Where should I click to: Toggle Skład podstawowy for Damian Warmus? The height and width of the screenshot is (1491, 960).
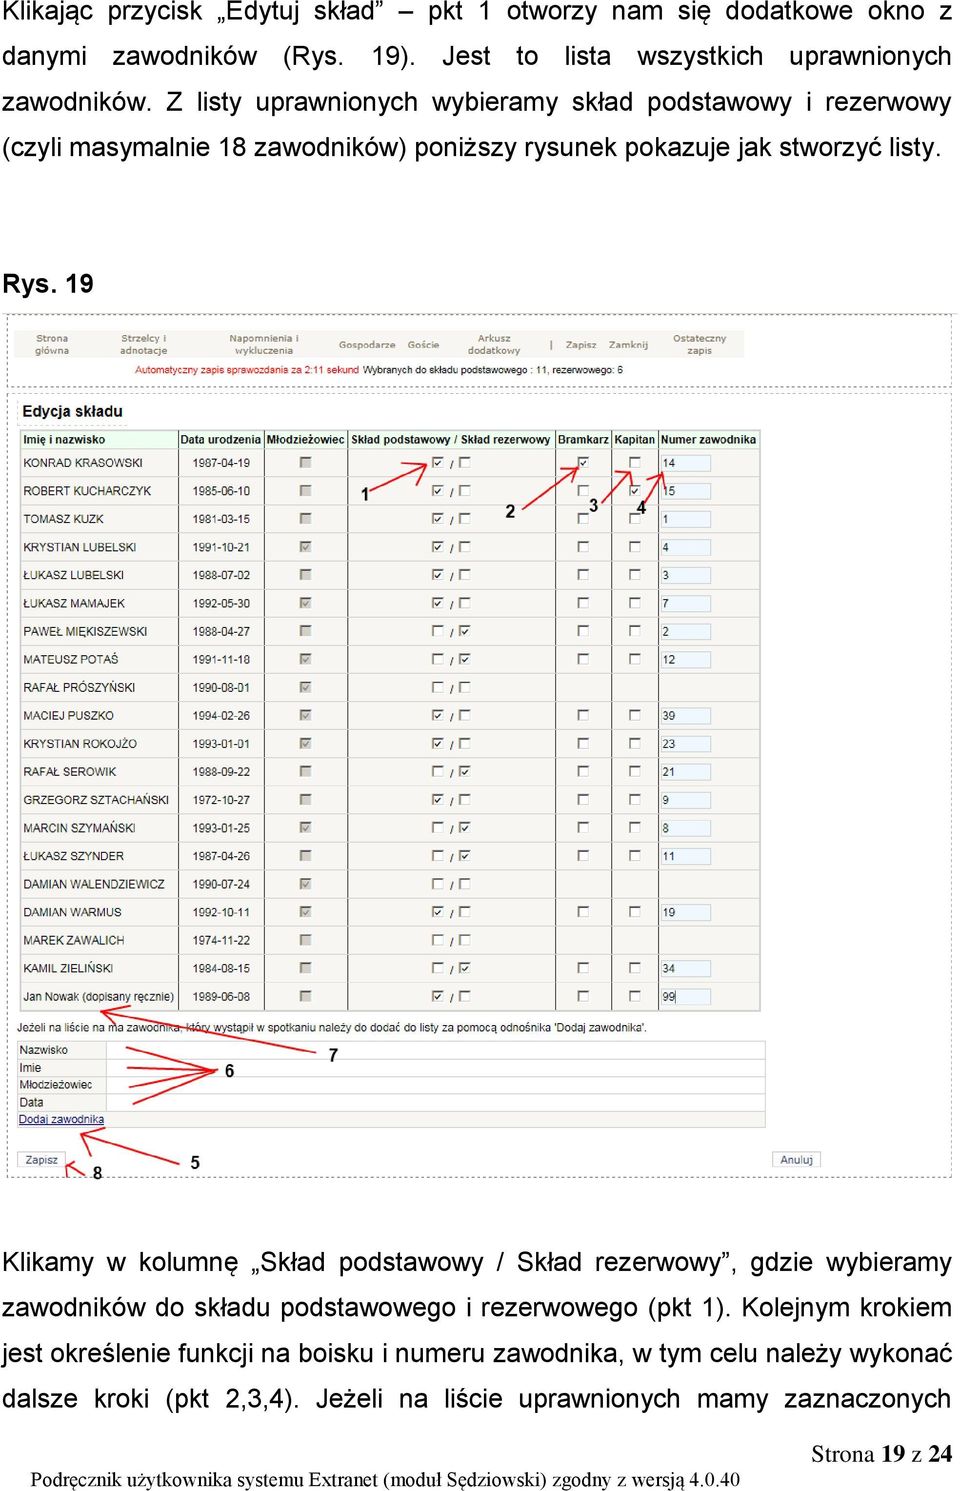[437, 911]
